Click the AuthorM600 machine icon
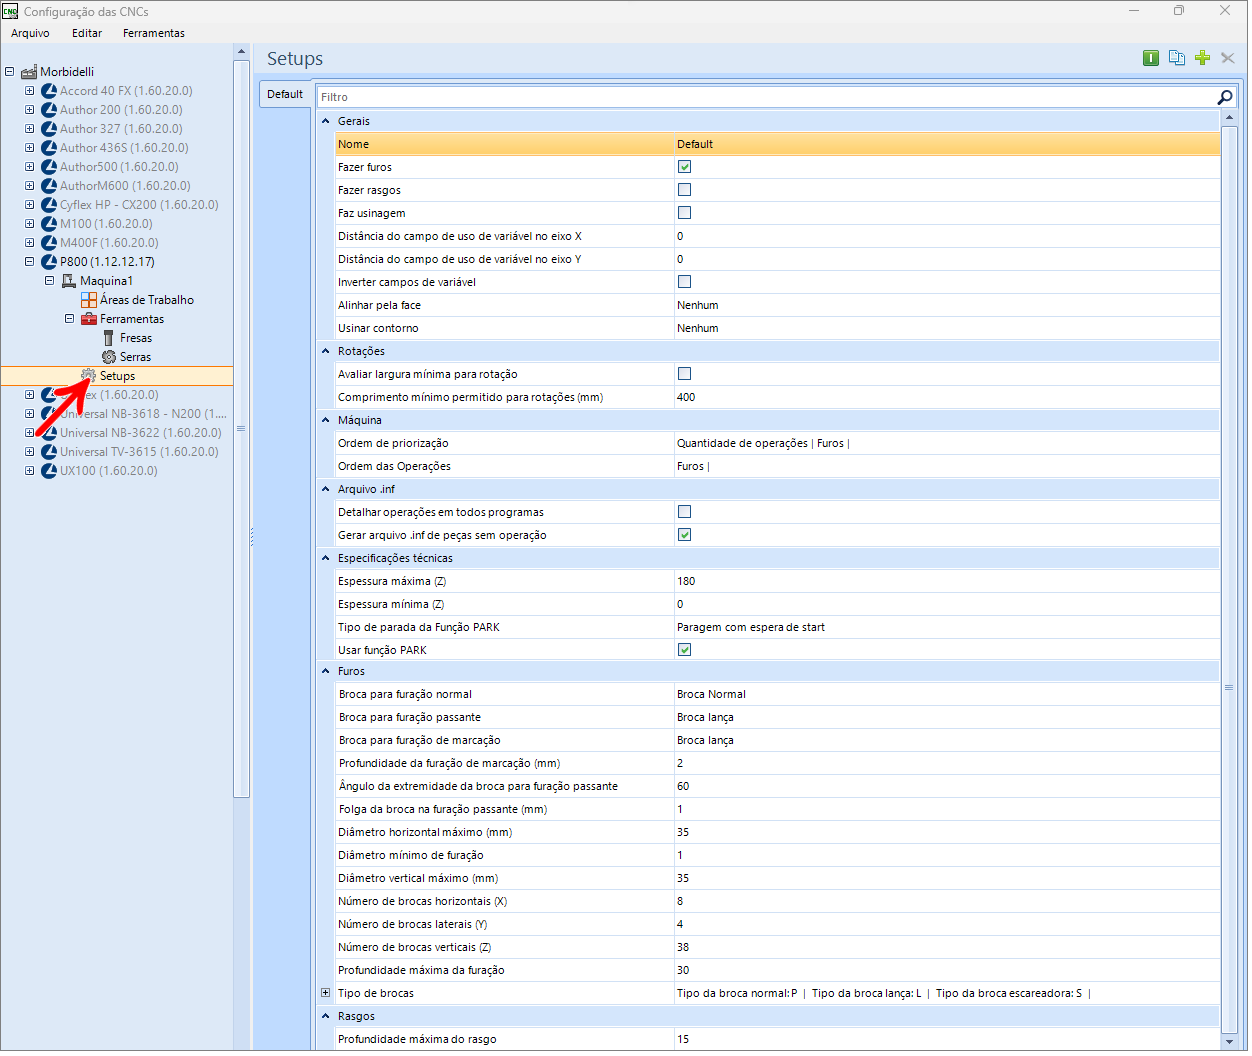The image size is (1252, 1056). pos(49,186)
